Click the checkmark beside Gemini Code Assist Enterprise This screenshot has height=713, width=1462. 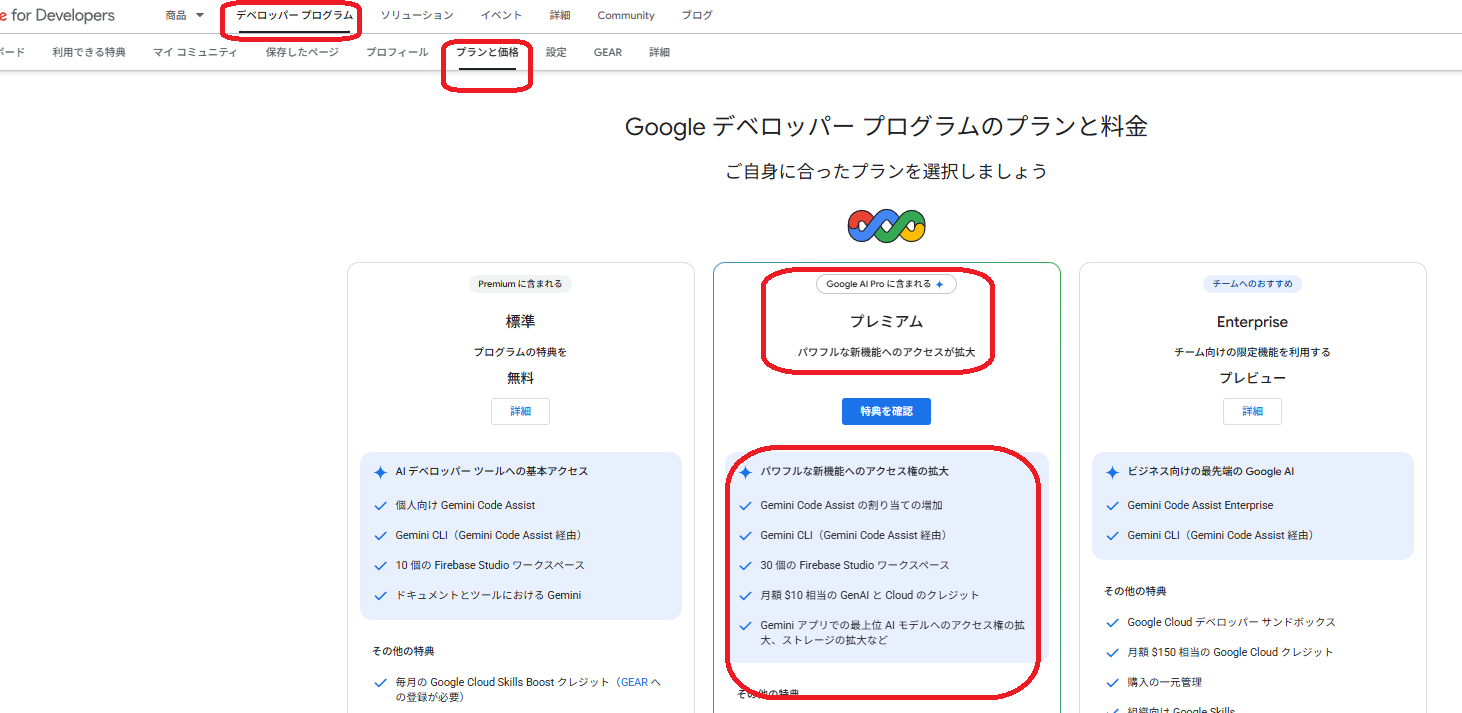(x=1111, y=505)
